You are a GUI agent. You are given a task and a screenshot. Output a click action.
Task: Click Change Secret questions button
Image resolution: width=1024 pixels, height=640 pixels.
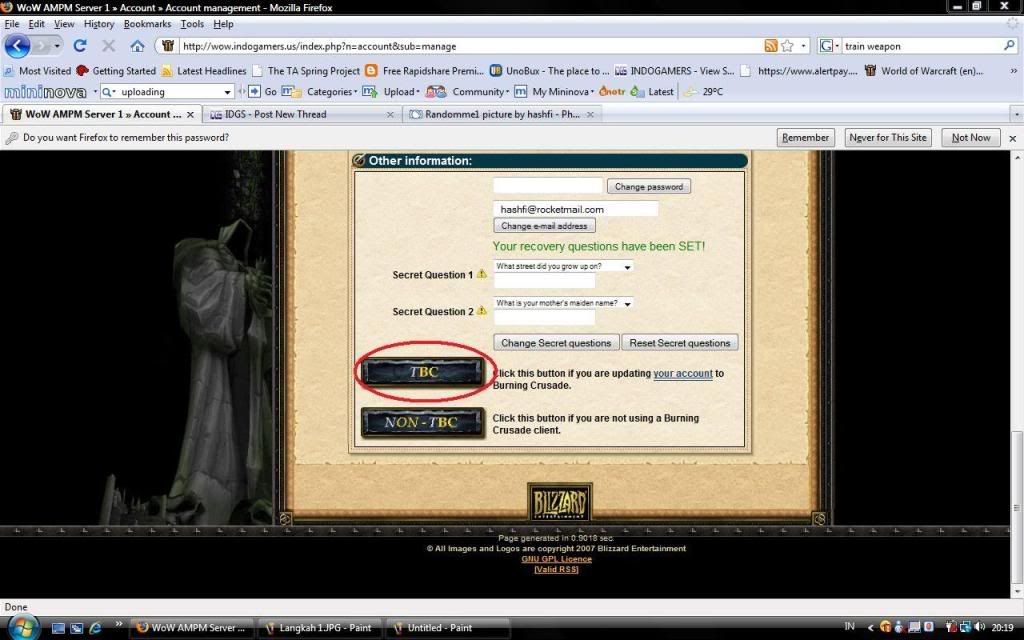556,343
